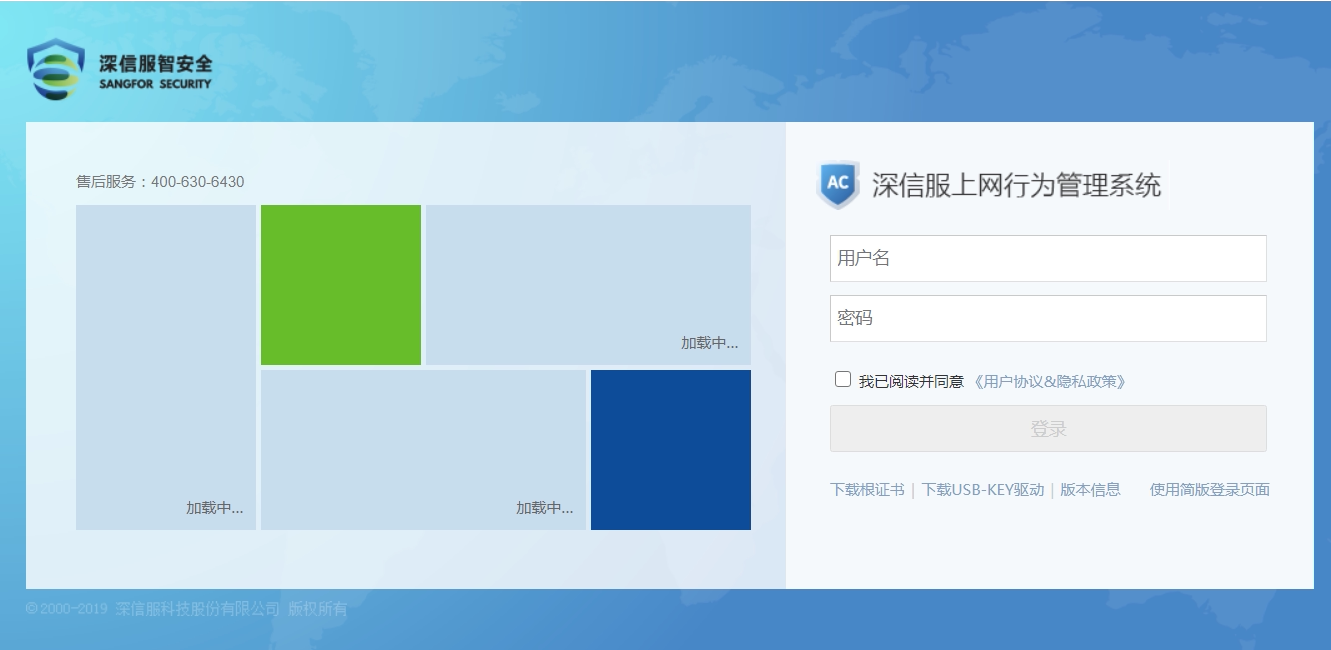Click the 深信服智安全 brand text
This screenshot has width=1331, height=650.
[x=156, y=63]
